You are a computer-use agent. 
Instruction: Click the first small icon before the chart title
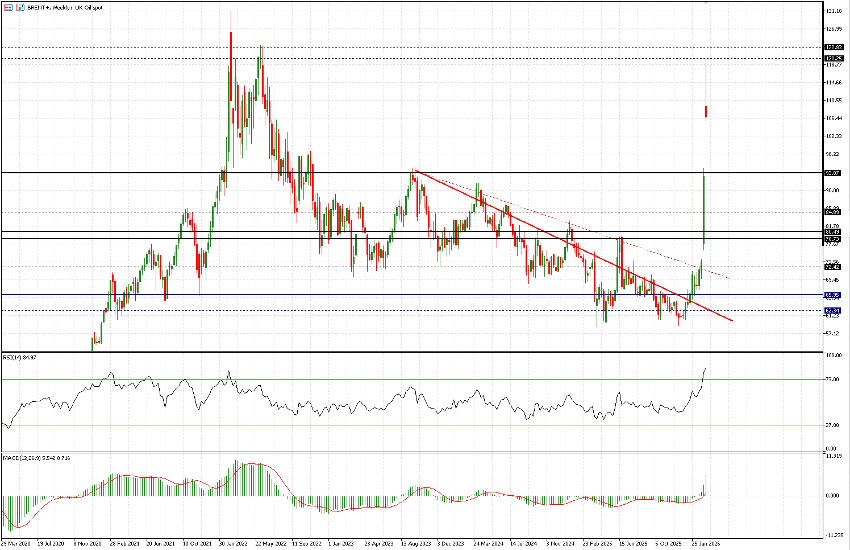(x=7, y=6)
